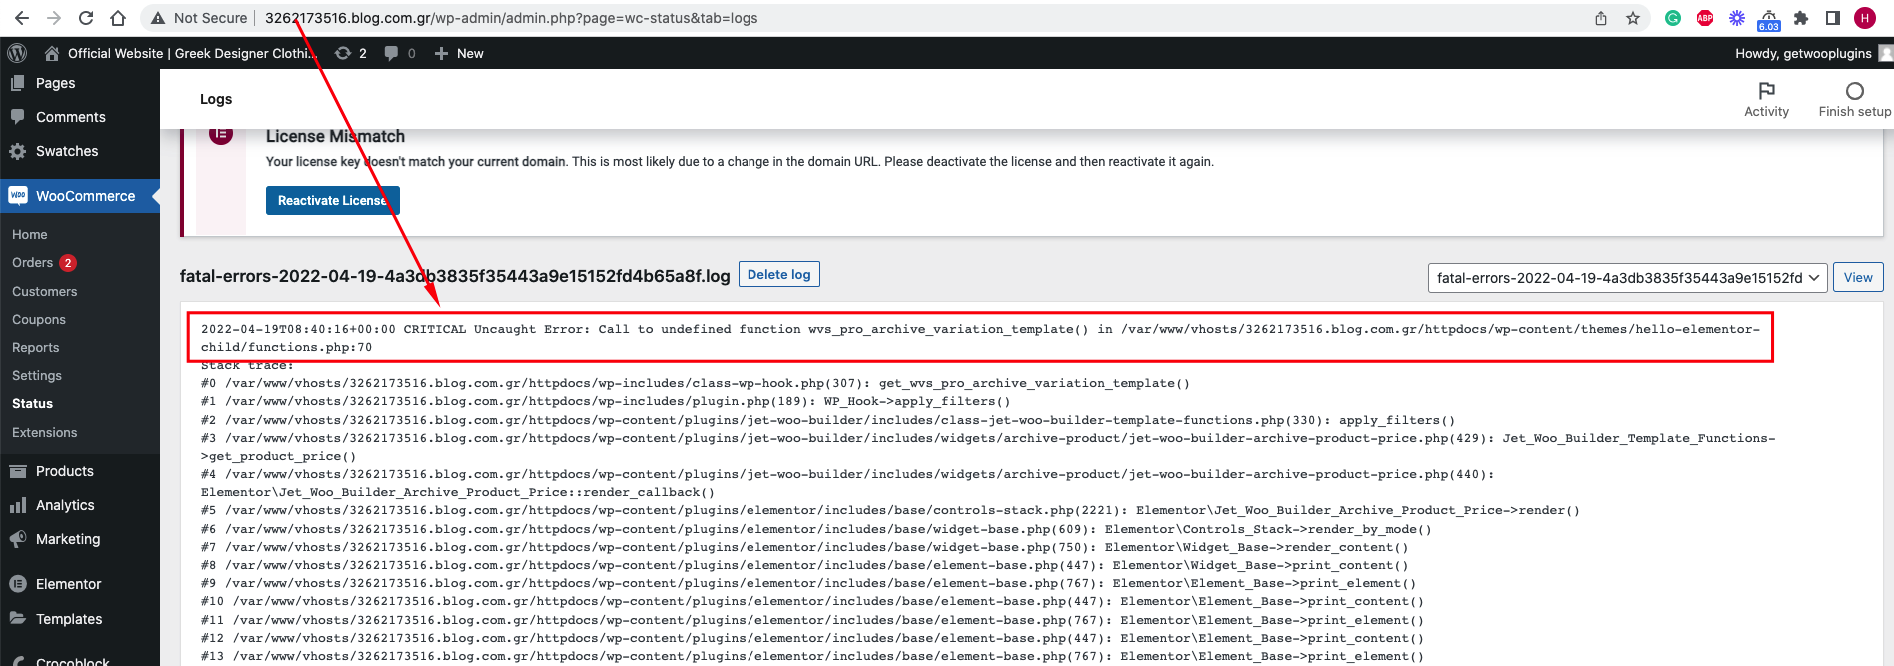Click the CRITICAL Uncaught Error log line
The image size is (1894, 666).
[x=980, y=338]
